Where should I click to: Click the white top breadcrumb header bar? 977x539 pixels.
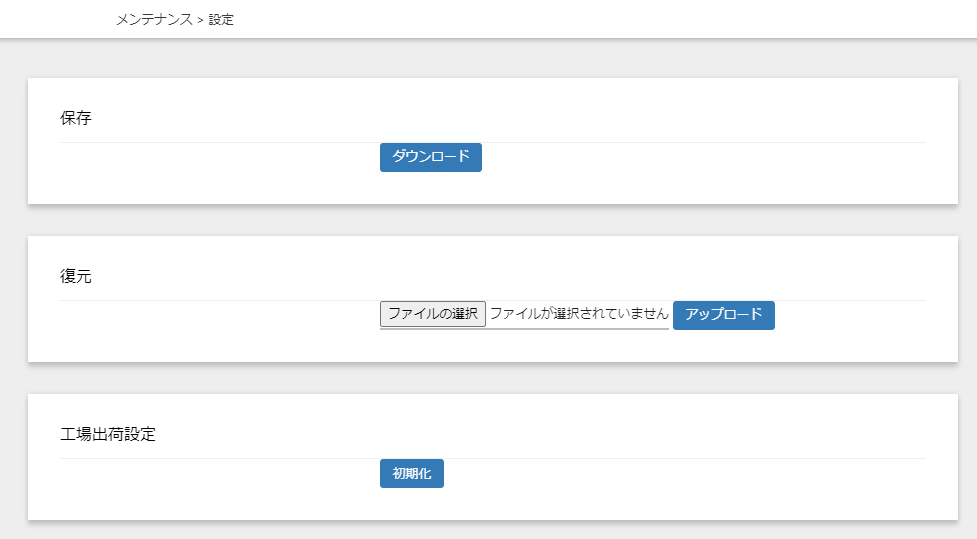[x=561, y=19]
